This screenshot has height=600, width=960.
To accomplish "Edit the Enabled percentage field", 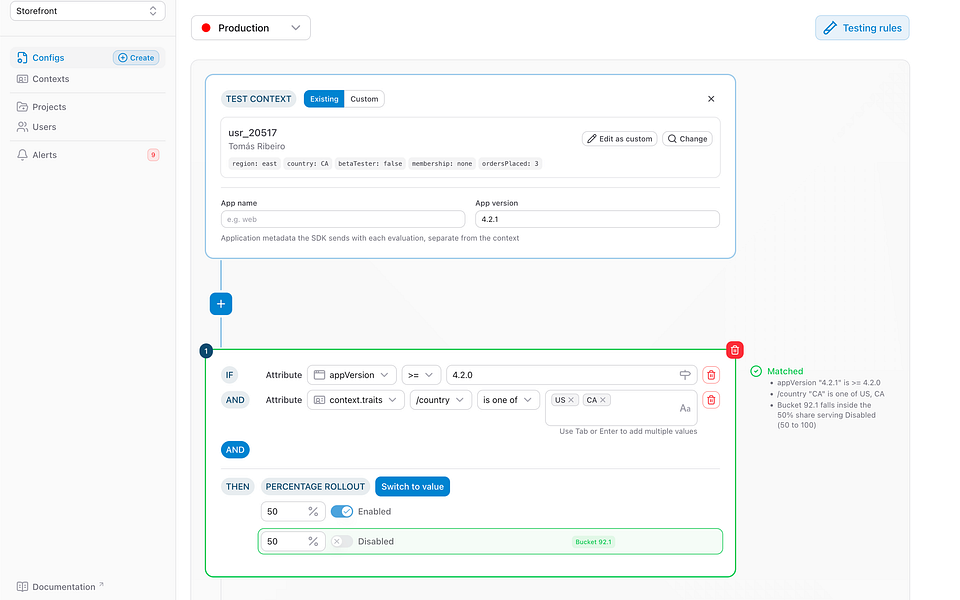I will pos(293,511).
